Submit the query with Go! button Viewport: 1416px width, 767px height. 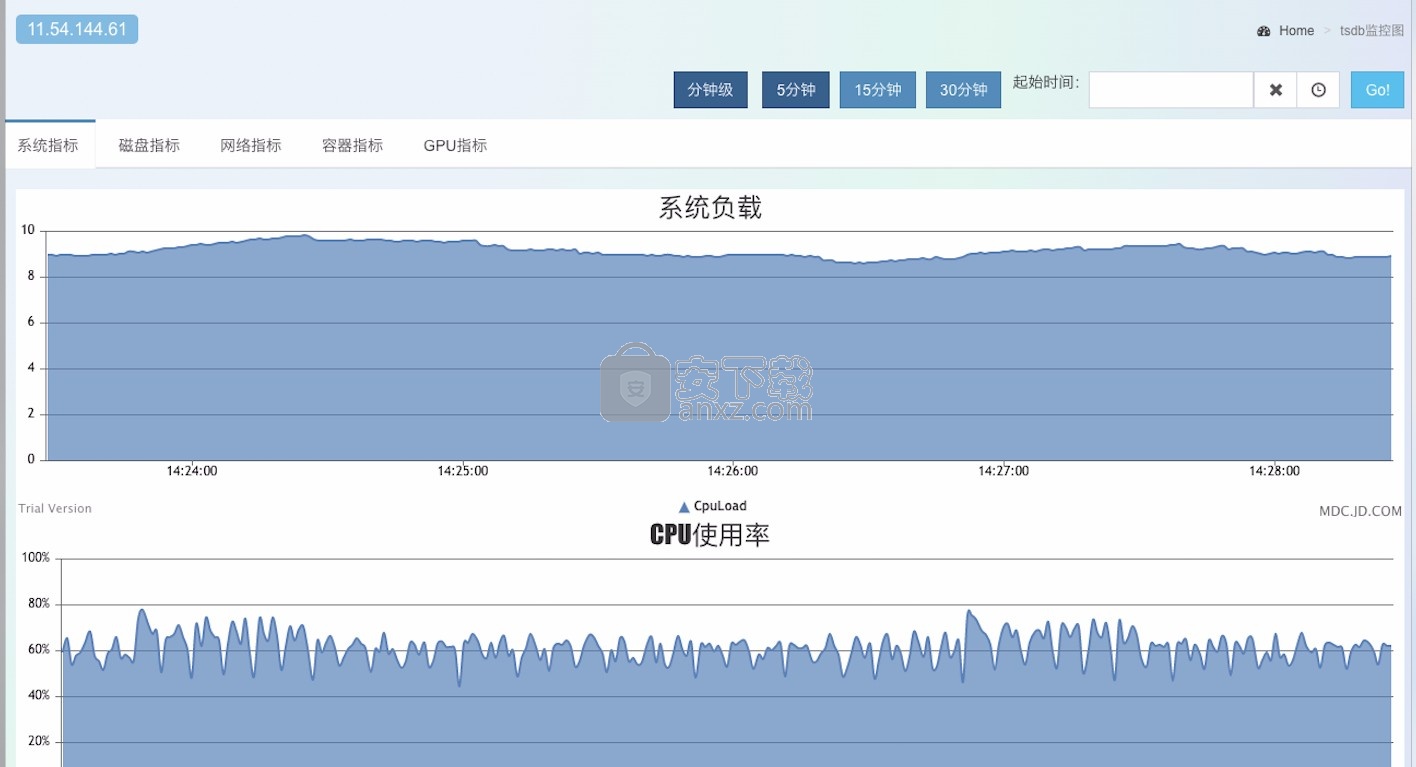pyautogui.click(x=1377, y=90)
